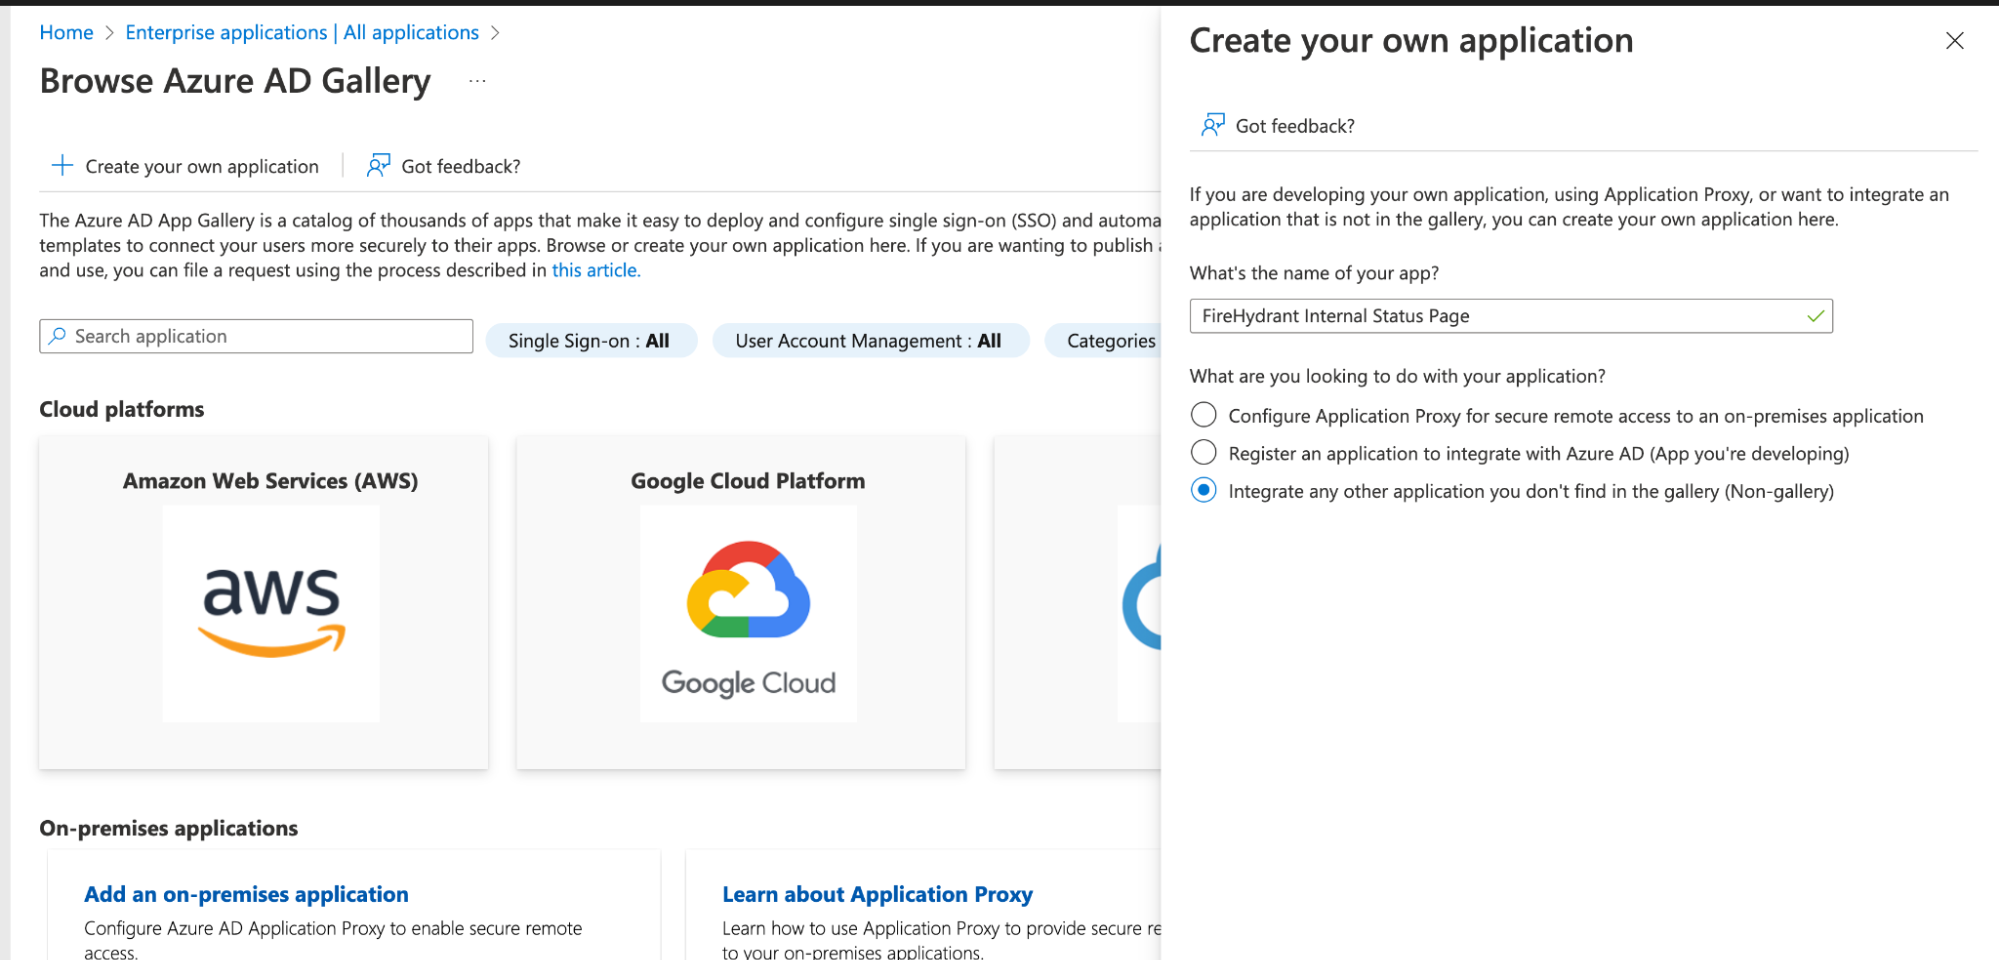Click the green checkmark in the app name field

(x=1816, y=316)
